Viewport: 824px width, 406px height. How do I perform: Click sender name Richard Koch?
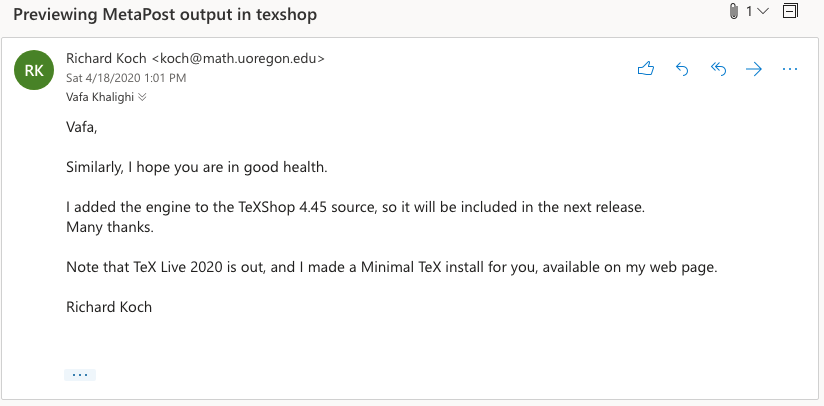pos(107,58)
